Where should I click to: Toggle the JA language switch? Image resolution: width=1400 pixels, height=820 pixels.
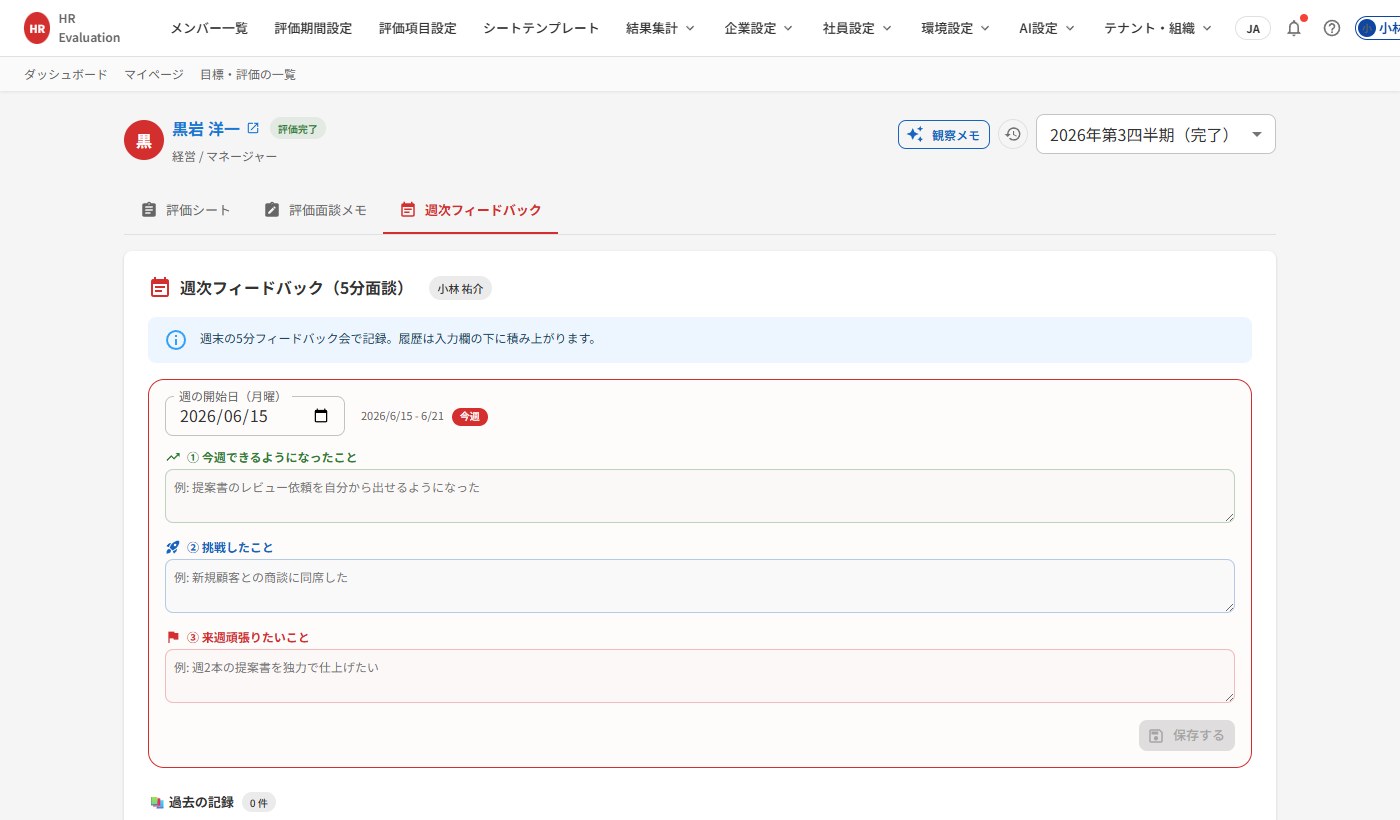(x=1253, y=28)
